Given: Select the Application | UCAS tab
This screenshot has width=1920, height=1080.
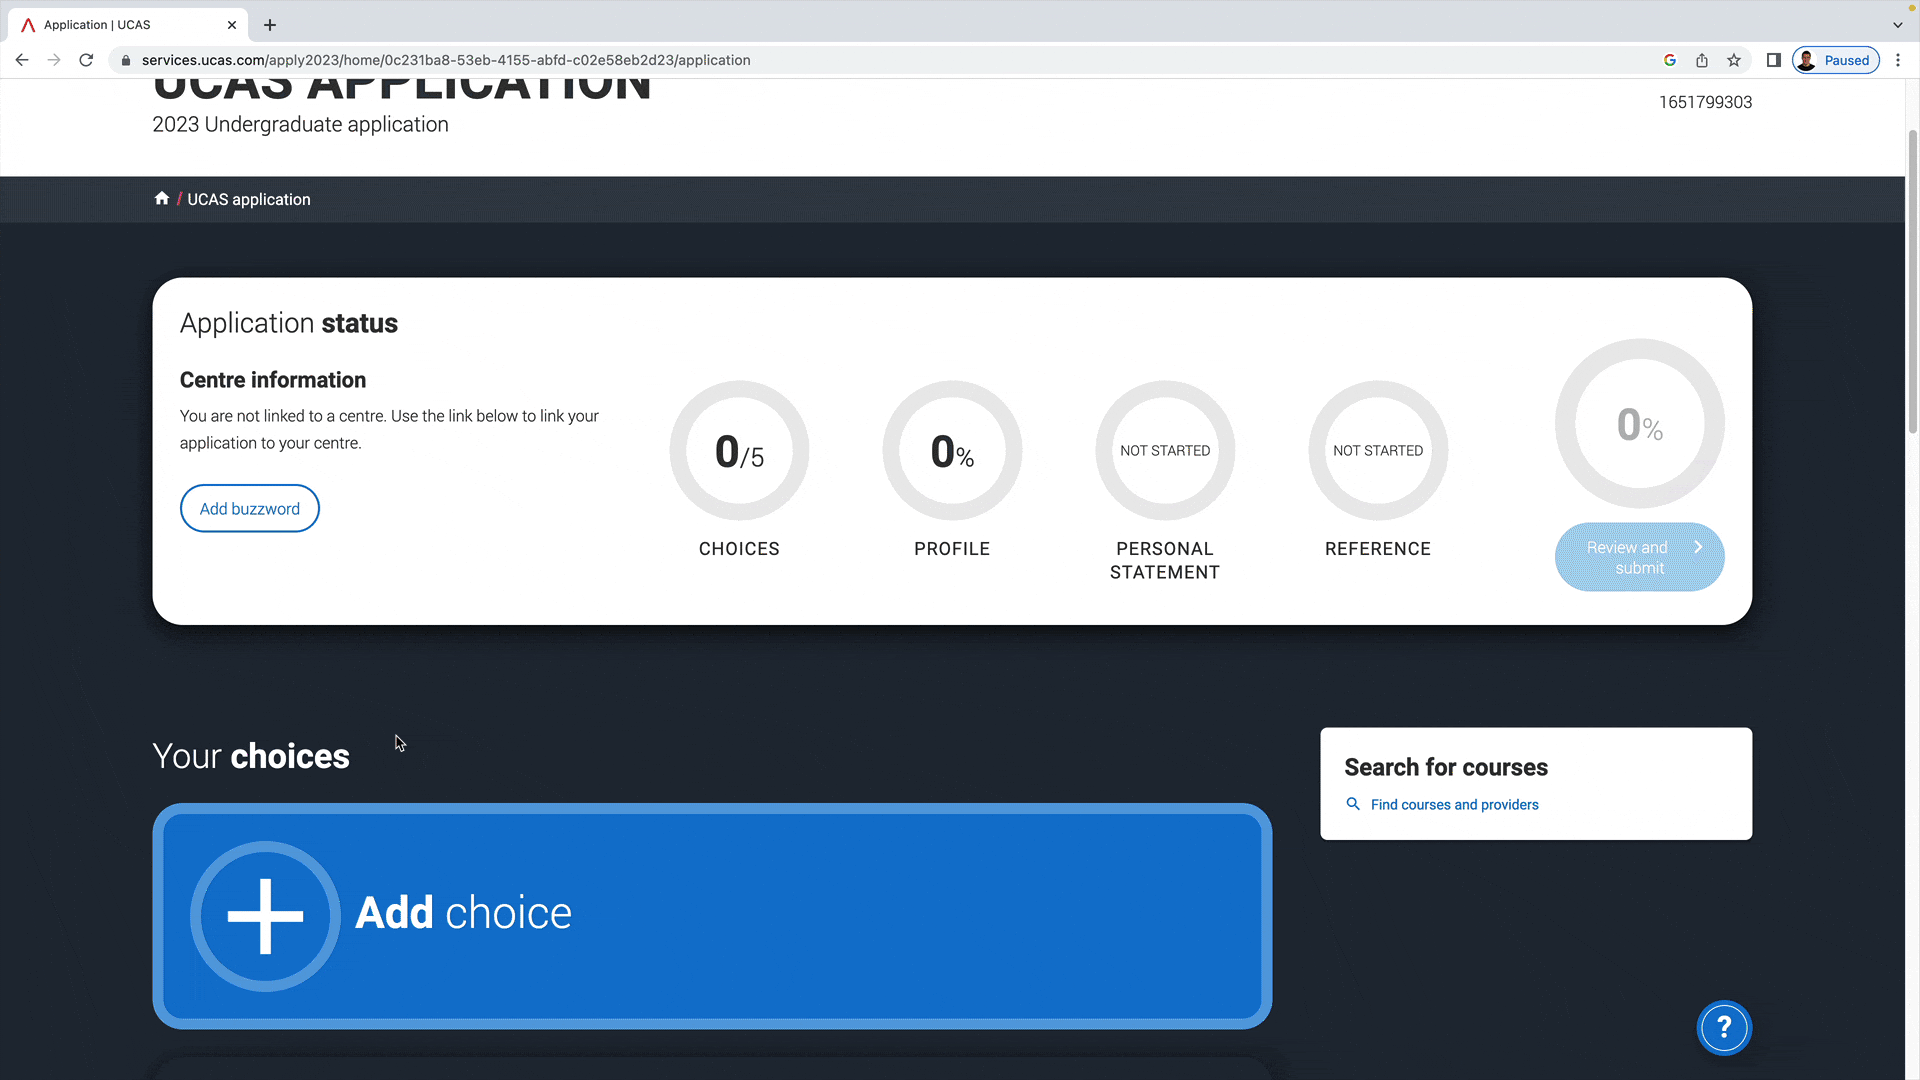Looking at the screenshot, I should tap(130, 25).
